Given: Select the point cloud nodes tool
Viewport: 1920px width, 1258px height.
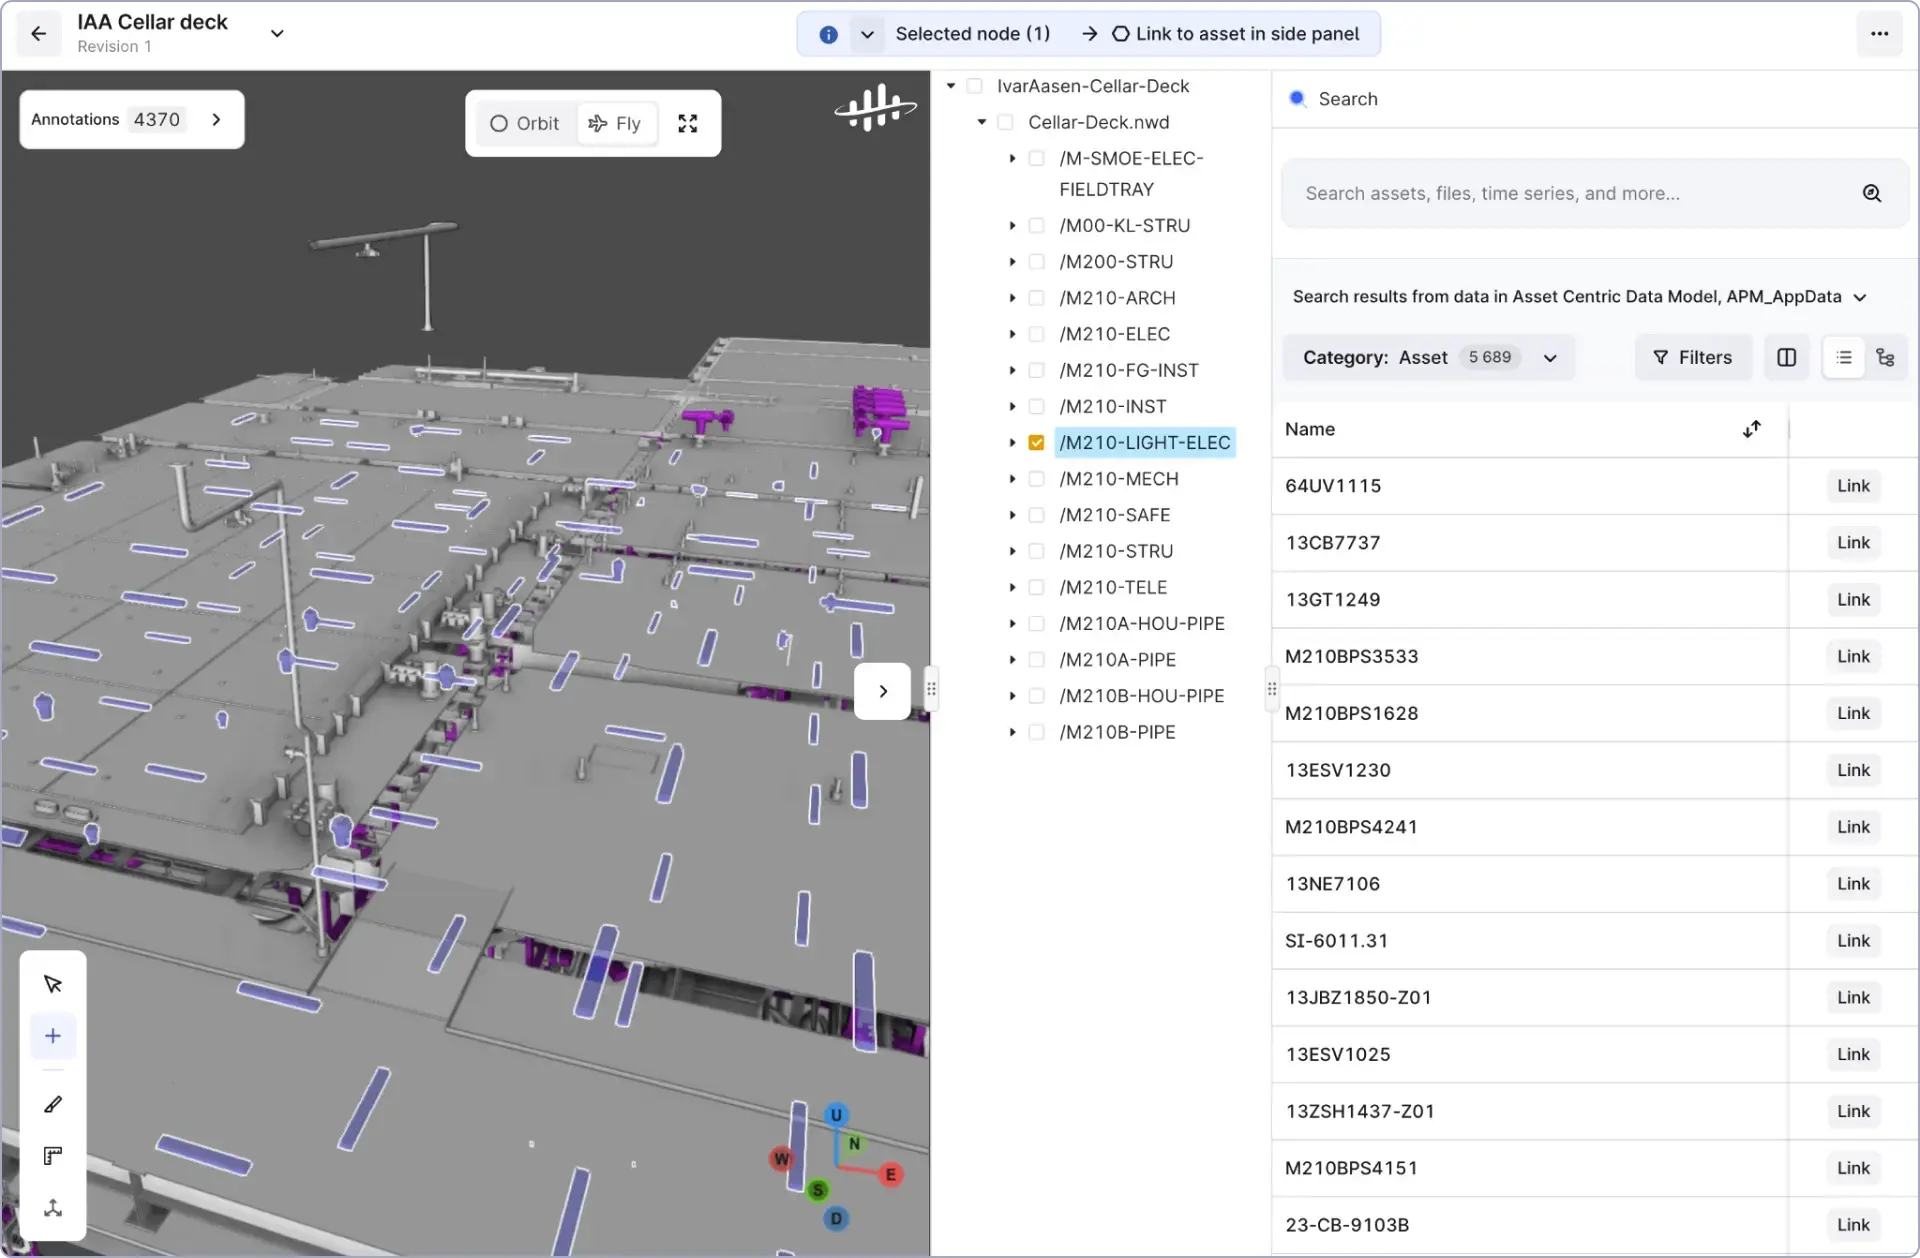Looking at the screenshot, I should point(53,1208).
